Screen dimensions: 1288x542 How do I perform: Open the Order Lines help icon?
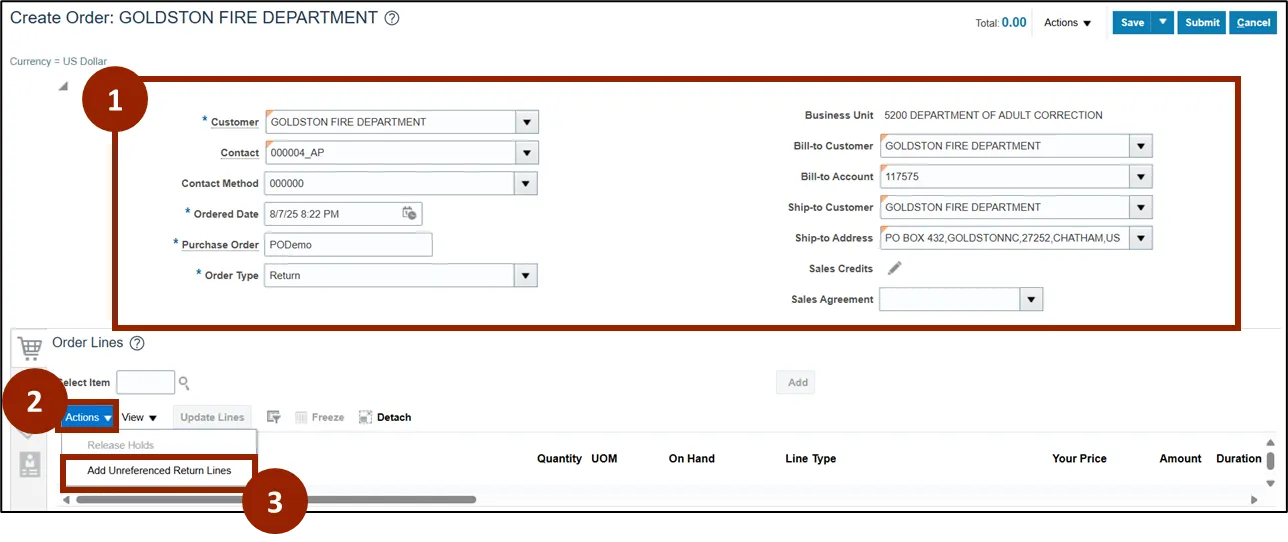tap(137, 343)
